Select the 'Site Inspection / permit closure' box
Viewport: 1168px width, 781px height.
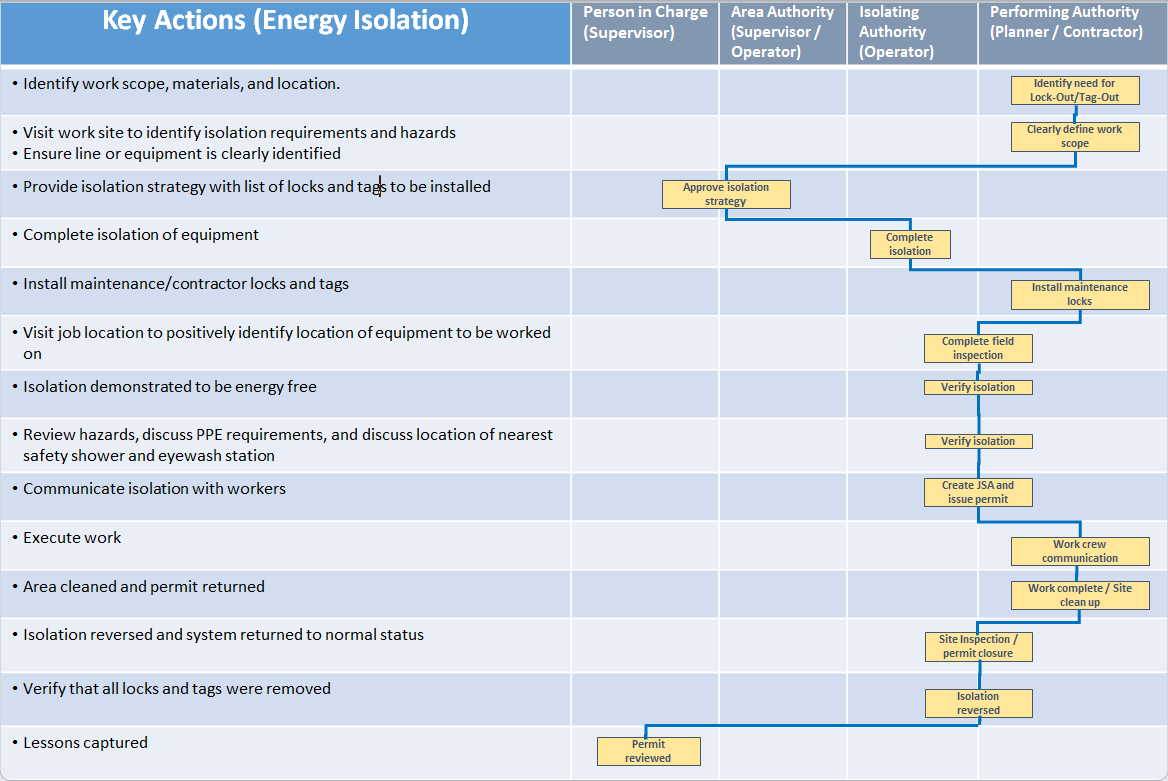pos(977,647)
